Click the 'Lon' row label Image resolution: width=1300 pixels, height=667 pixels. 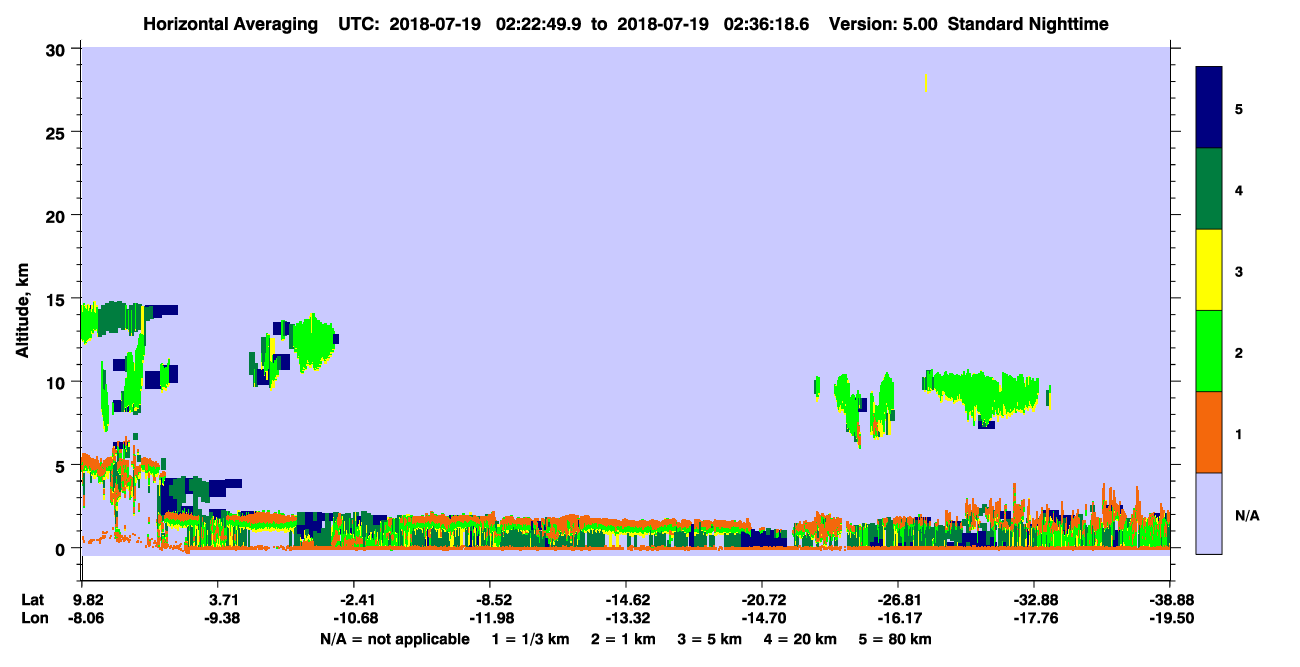pos(33,618)
